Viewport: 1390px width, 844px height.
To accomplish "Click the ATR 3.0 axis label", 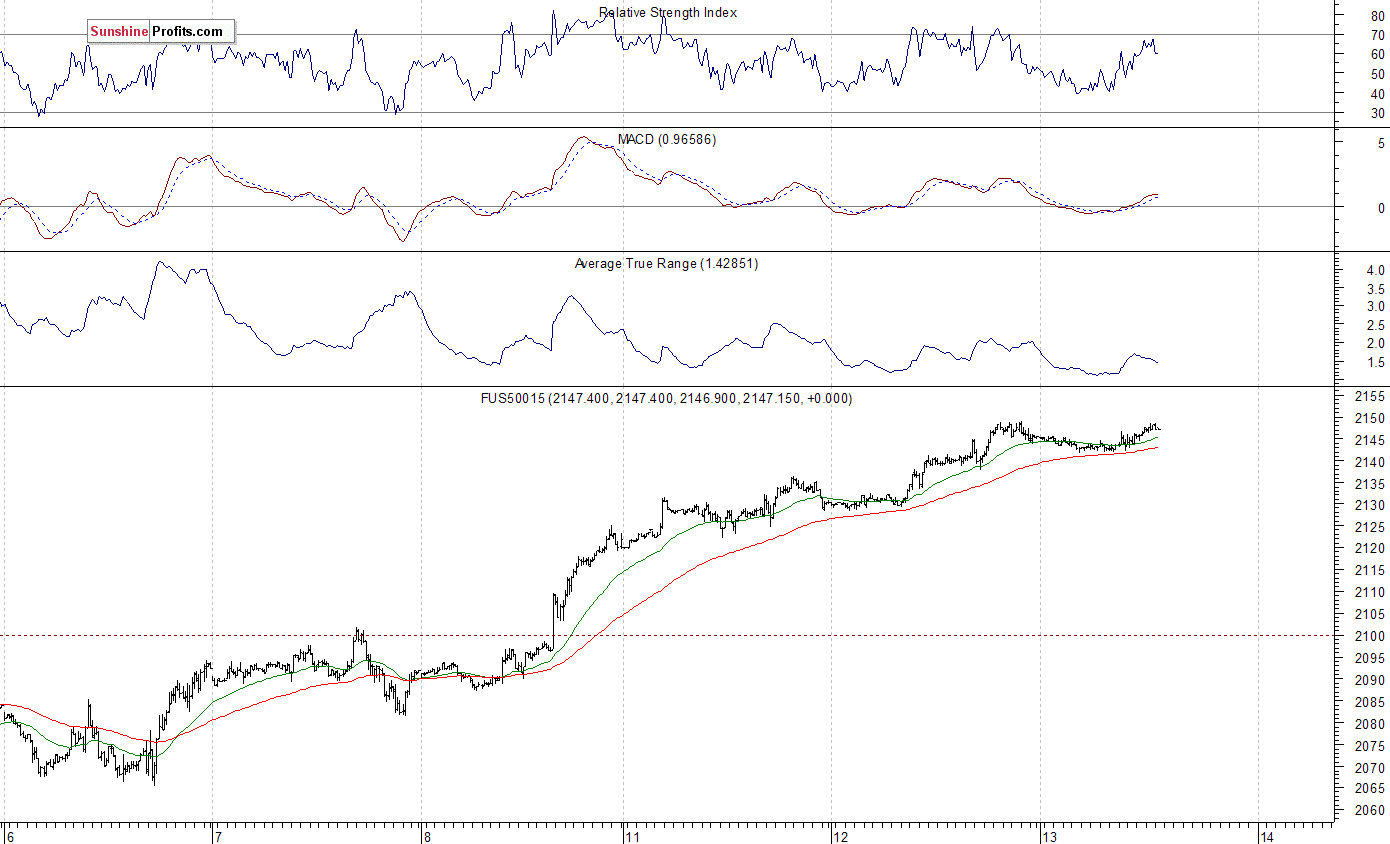I will 1375,307.
